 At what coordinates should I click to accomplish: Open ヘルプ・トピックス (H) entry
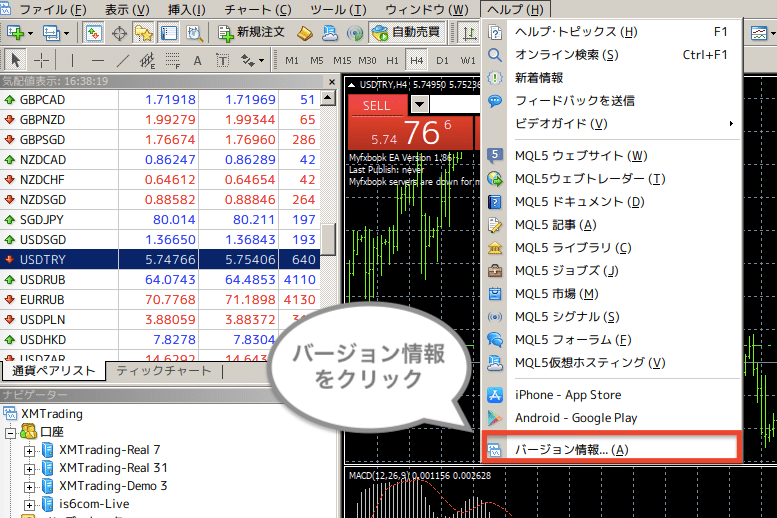point(611,32)
